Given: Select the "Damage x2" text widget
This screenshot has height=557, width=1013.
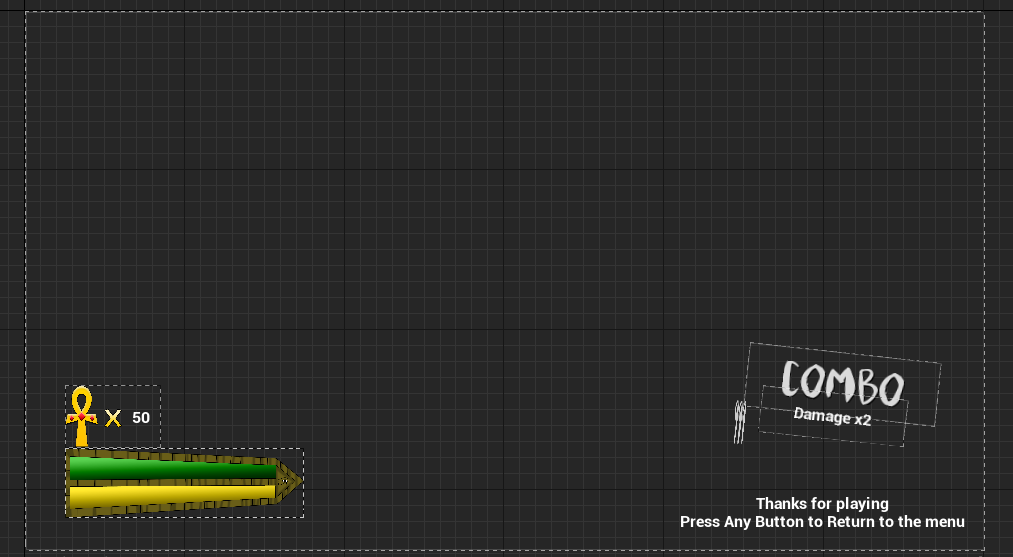Looking at the screenshot, I should click(x=832, y=417).
